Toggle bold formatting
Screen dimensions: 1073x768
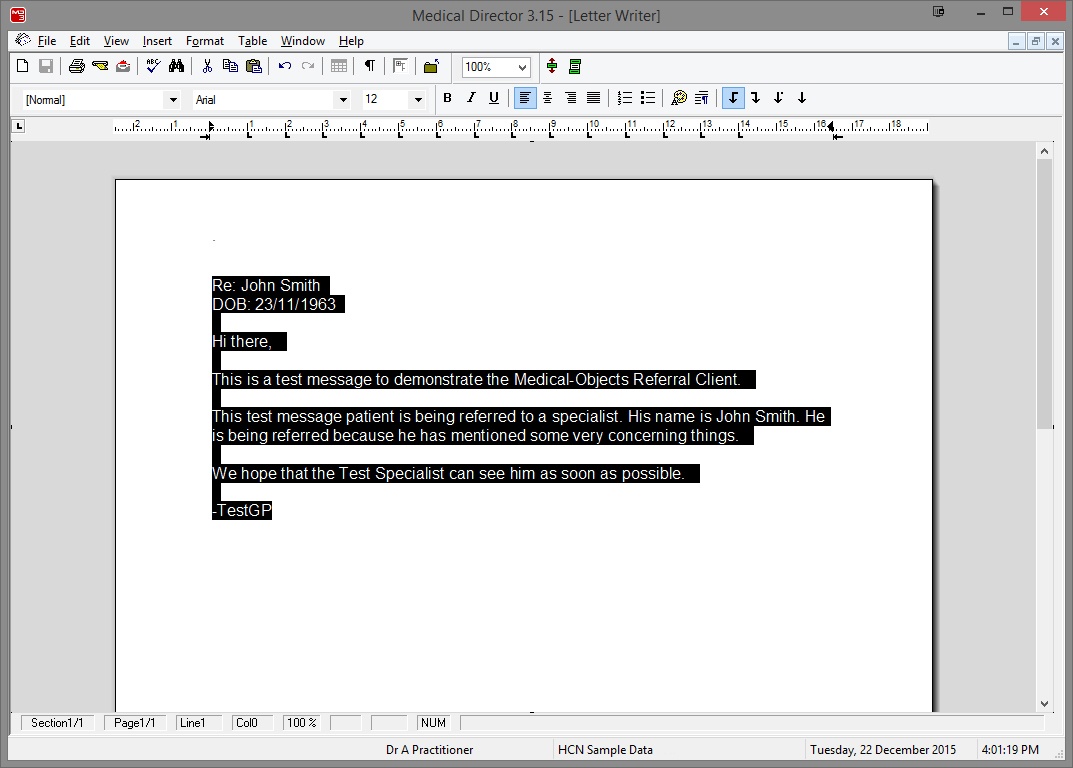click(448, 99)
